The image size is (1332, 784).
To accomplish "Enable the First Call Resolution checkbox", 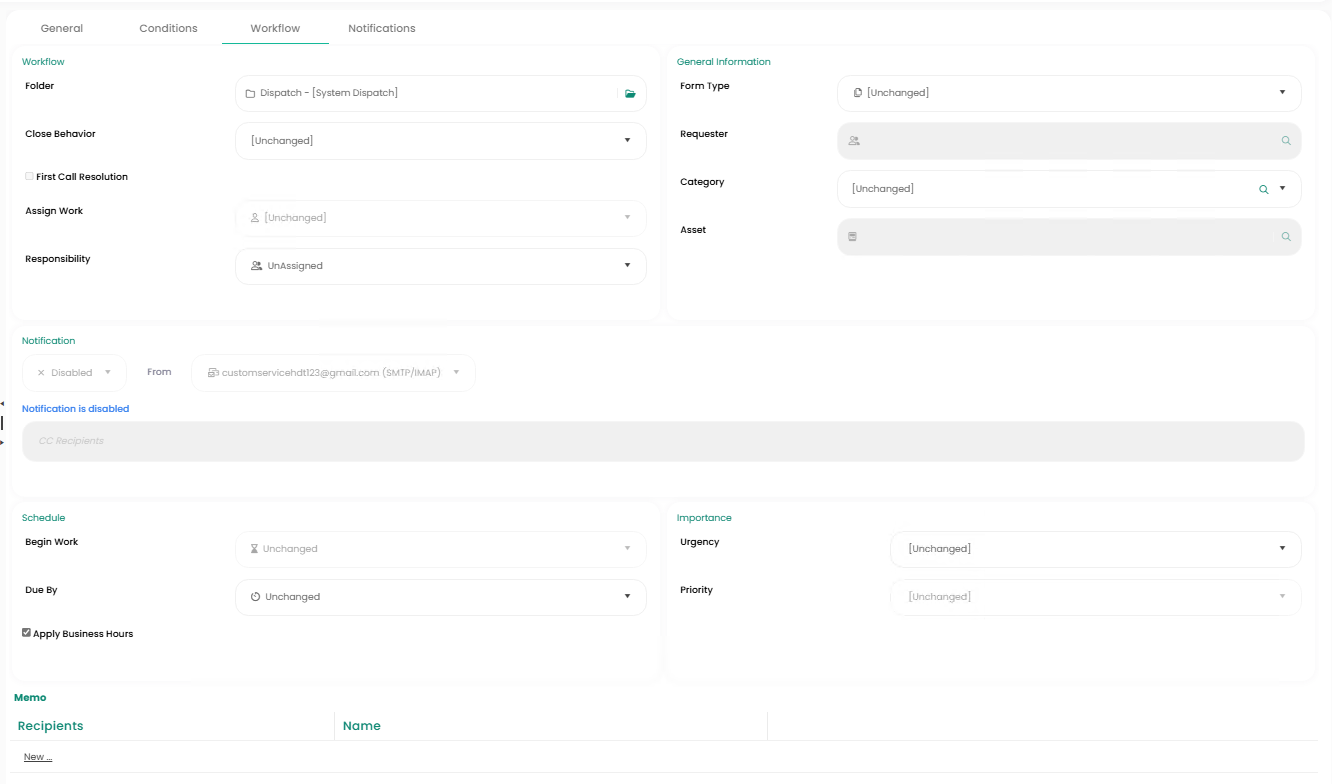I will pos(29,176).
